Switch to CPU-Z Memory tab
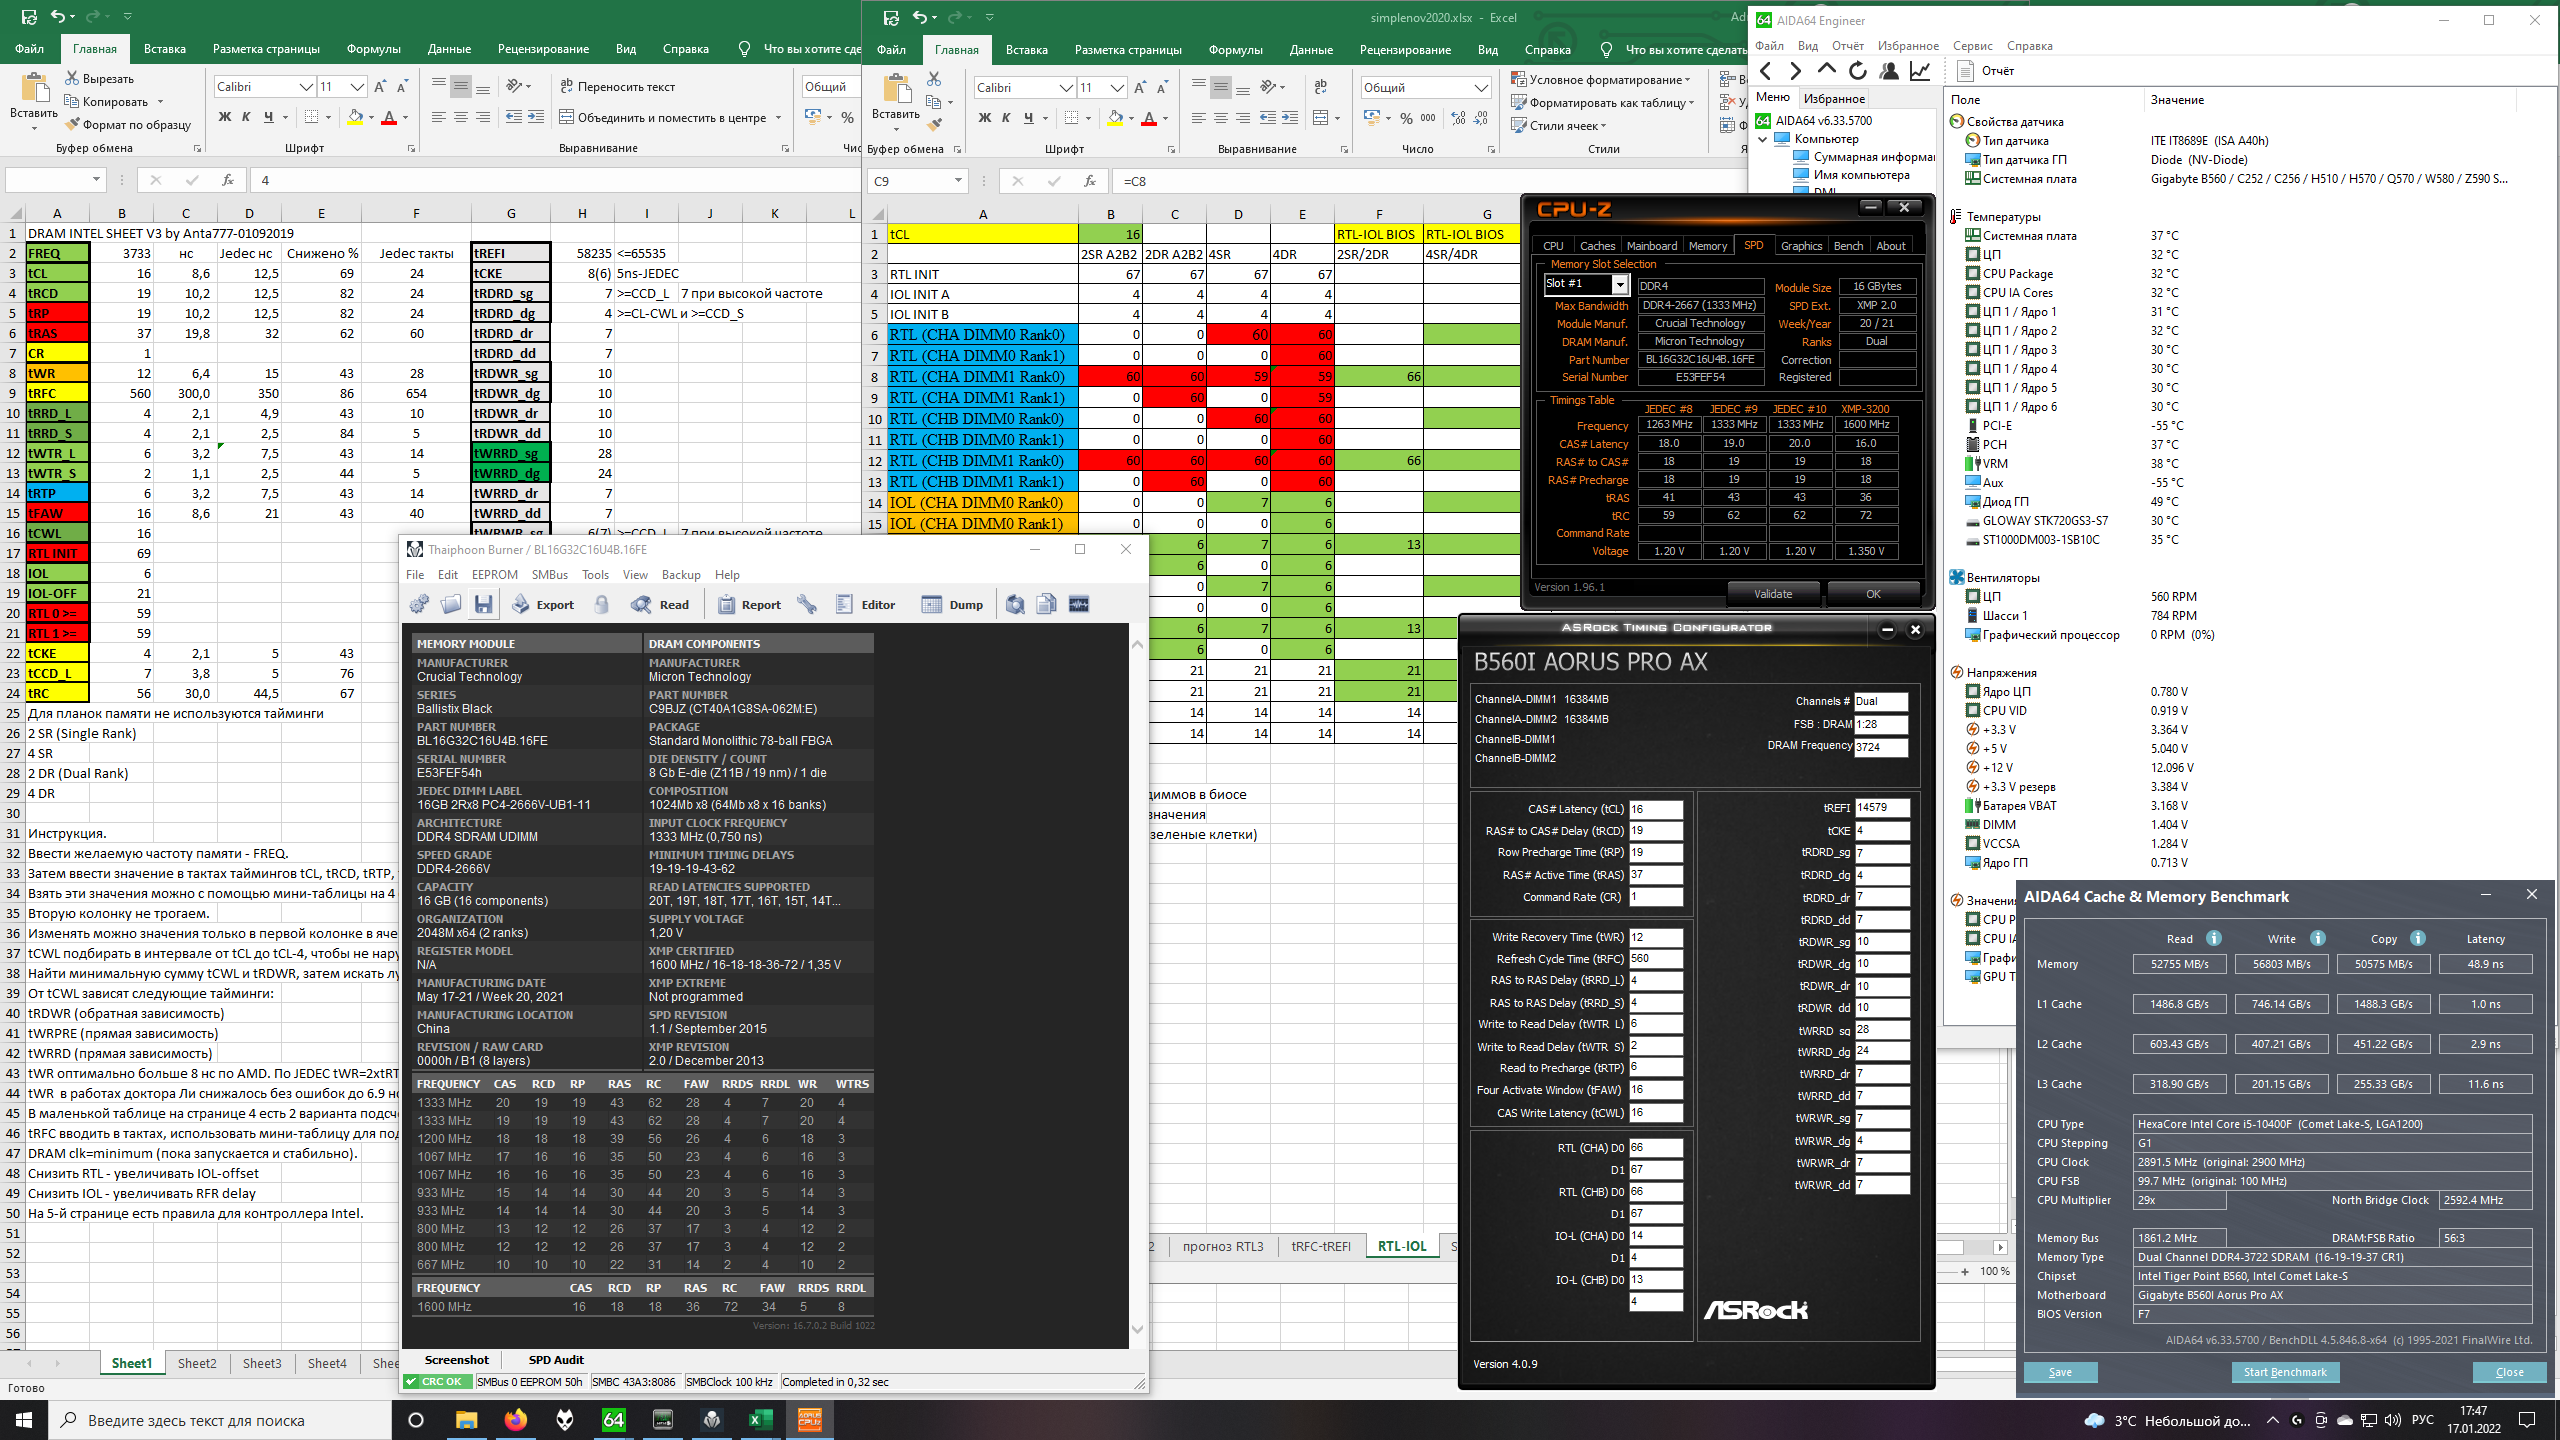 (x=1707, y=246)
